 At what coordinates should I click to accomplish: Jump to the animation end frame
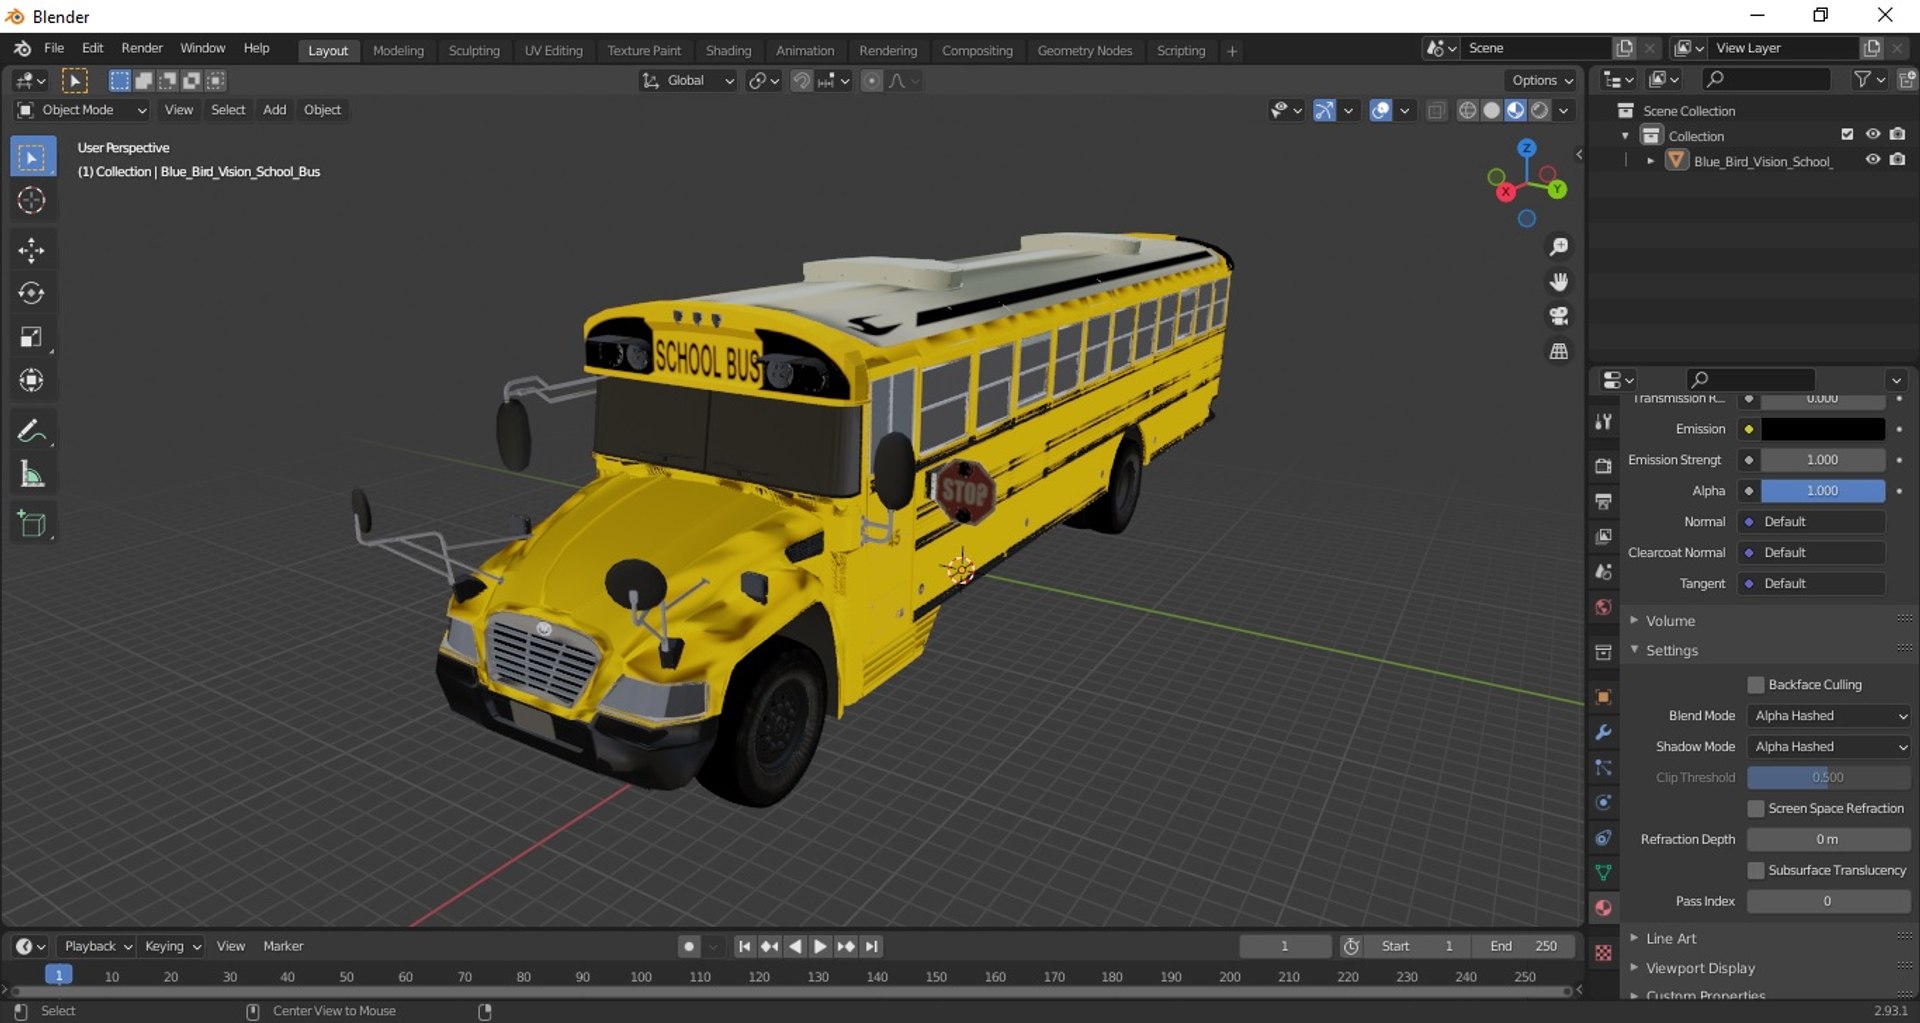click(x=872, y=946)
